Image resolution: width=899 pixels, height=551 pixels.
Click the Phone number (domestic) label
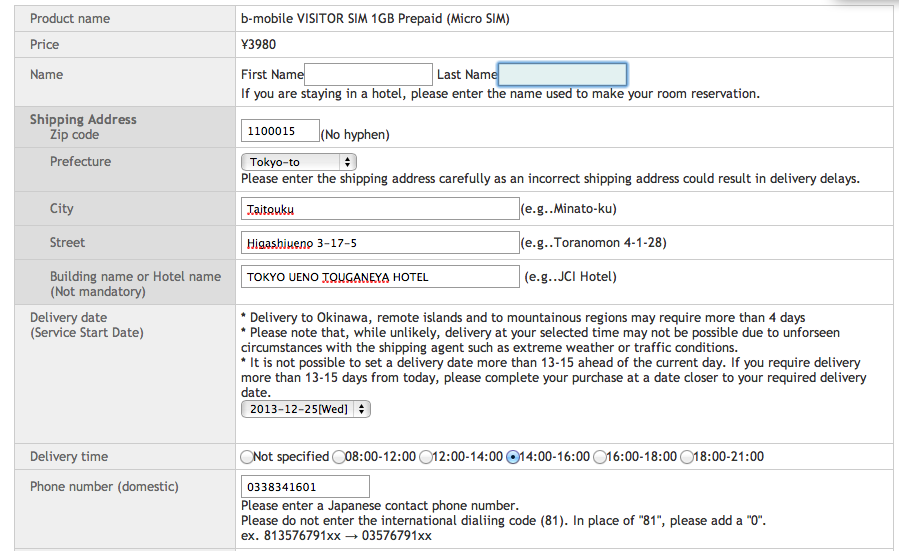tap(104, 487)
